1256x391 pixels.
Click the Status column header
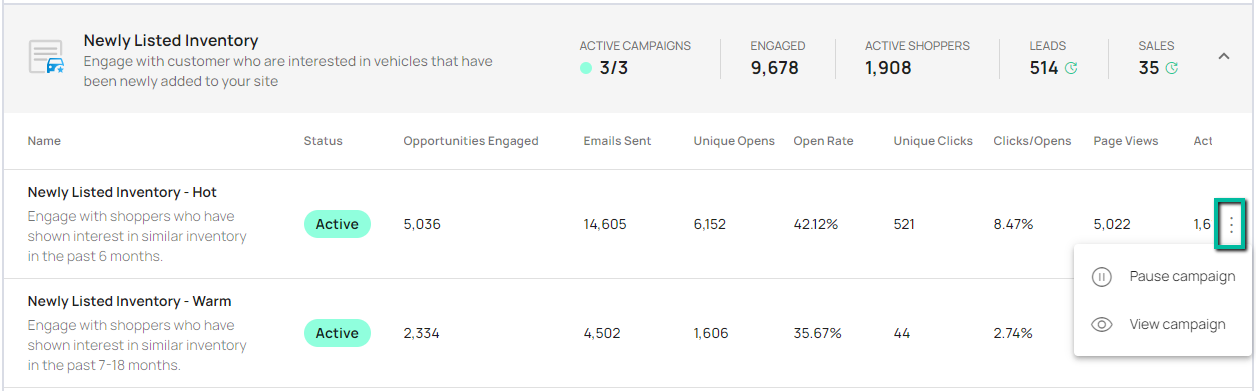pyautogui.click(x=323, y=141)
